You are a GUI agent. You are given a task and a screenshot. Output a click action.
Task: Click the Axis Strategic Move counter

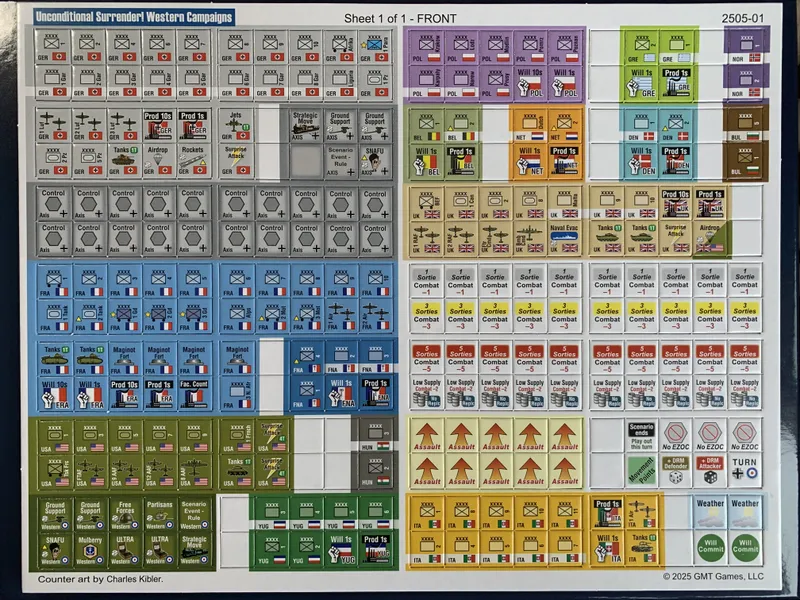[x=306, y=126]
